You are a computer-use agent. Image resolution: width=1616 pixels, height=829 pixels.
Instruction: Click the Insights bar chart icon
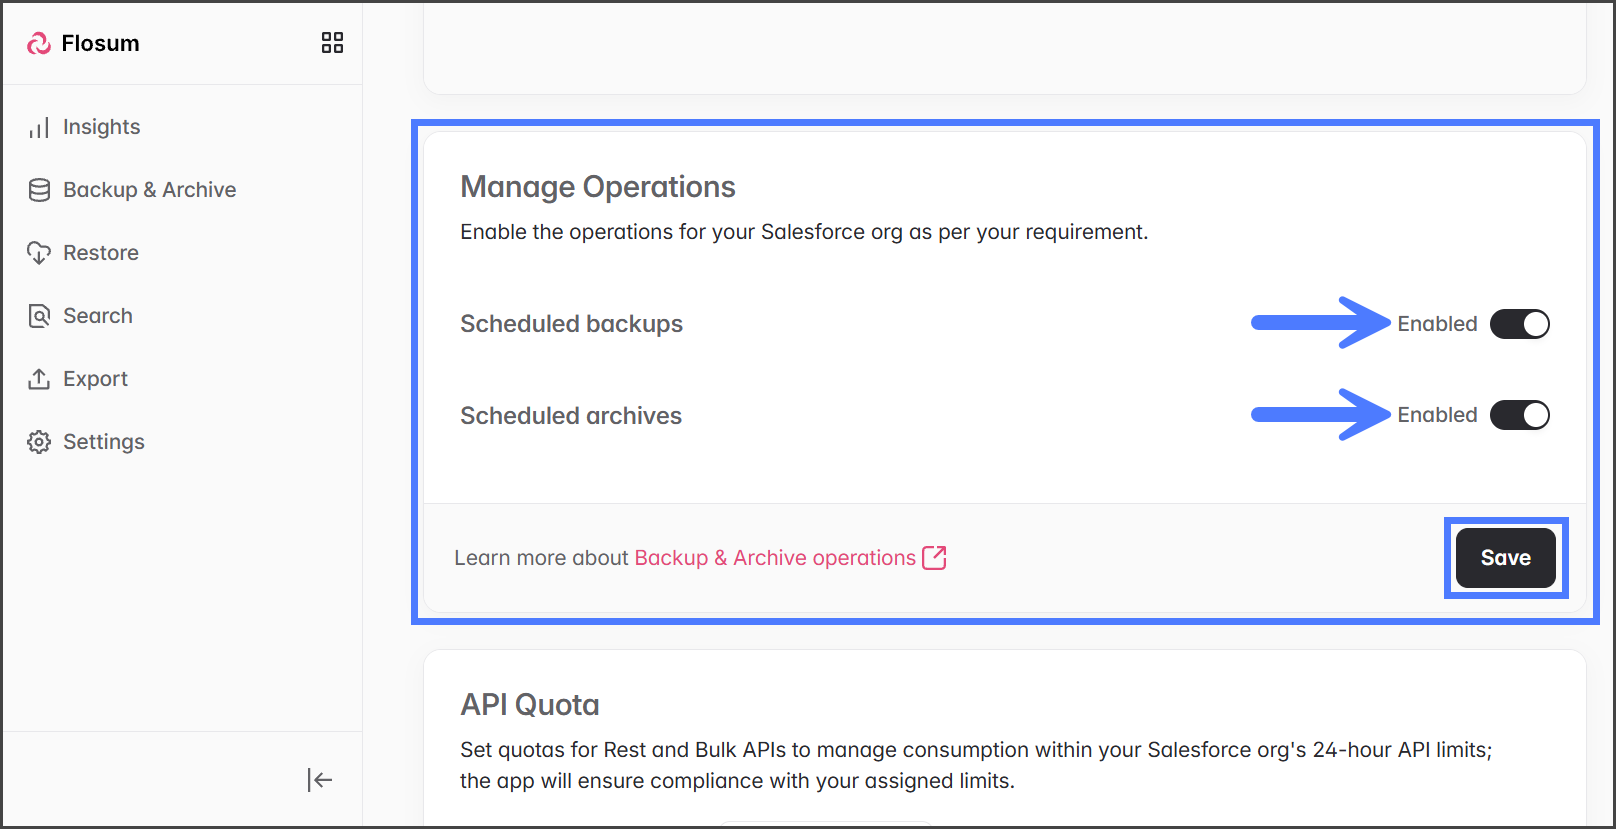pos(39,128)
